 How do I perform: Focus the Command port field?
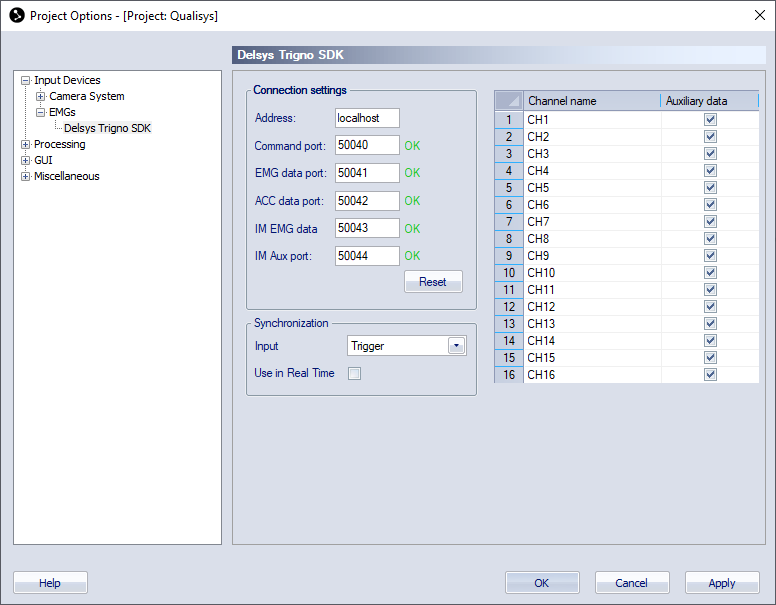tap(367, 146)
